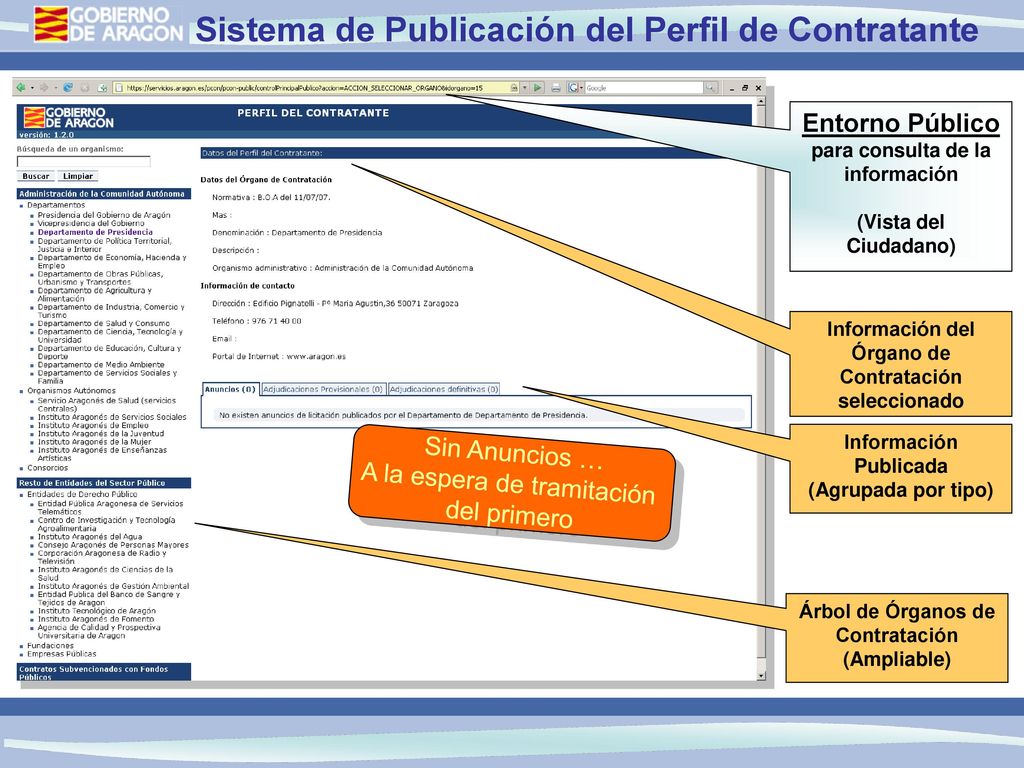Image resolution: width=1024 pixels, height=768 pixels.
Task: Open Departamento de Ciencia, Tecnología y Universidad
Action: (x=110, y=336)
